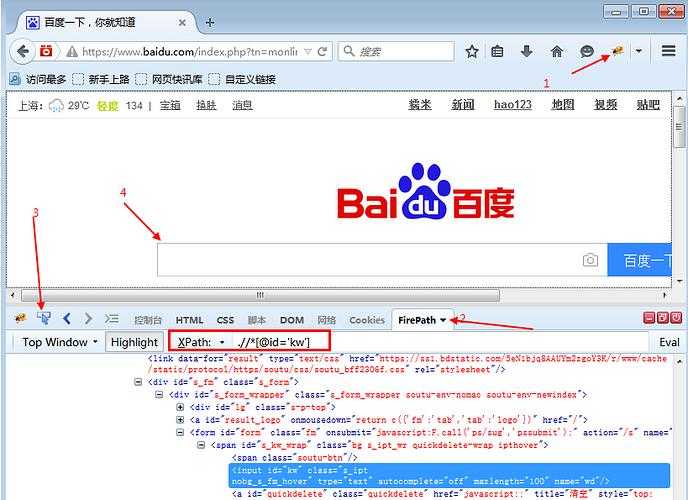Click camera image search icon in Baidu box

(x=590, y=260)
